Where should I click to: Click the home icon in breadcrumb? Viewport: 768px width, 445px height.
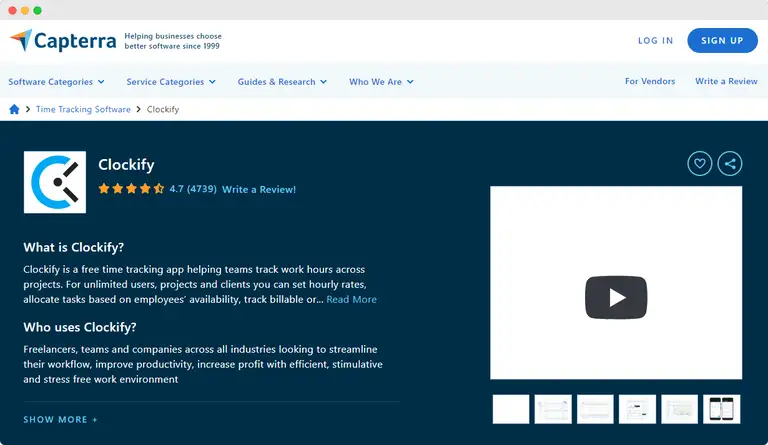coord(14,109)
